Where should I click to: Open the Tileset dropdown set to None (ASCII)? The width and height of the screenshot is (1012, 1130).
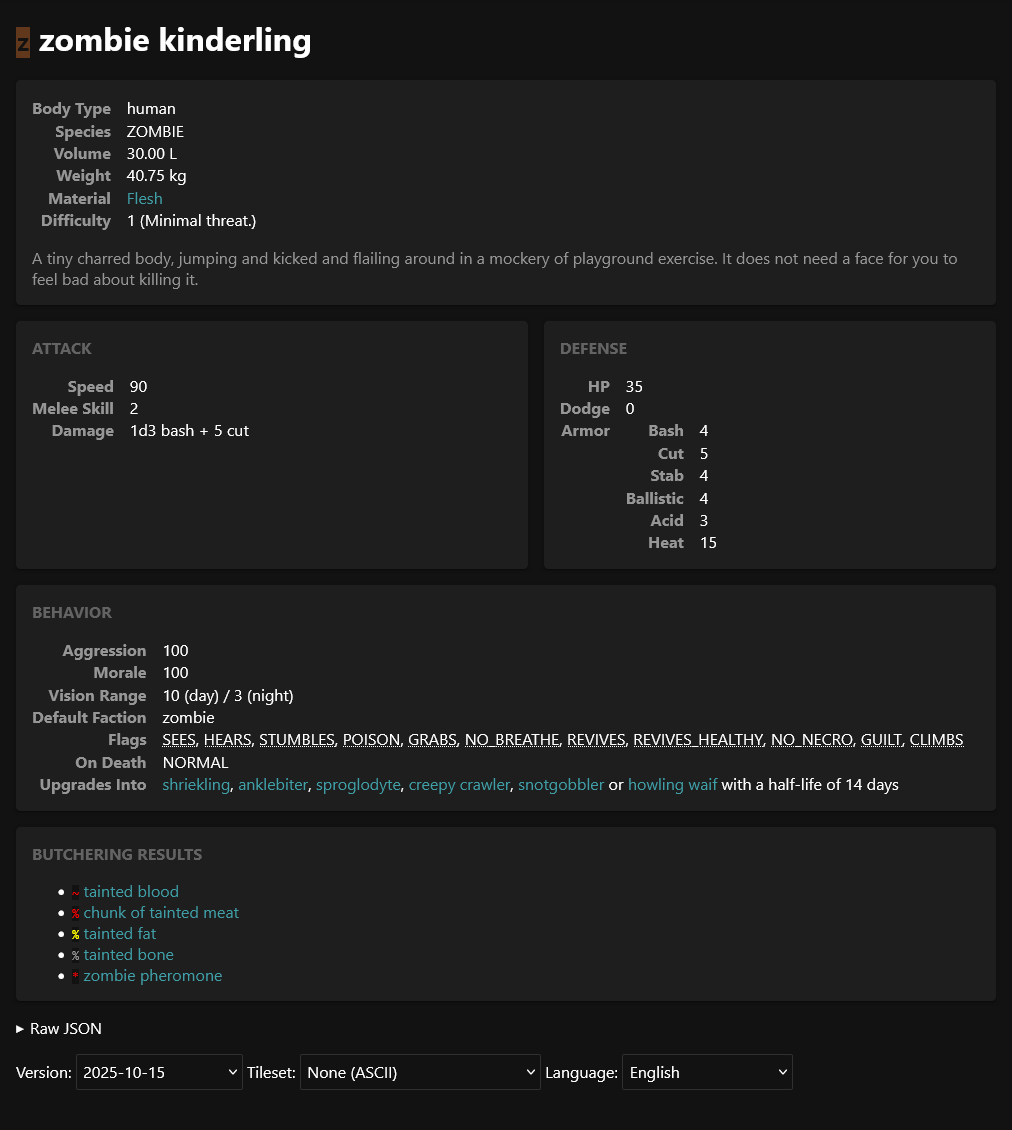(x=420, y=1072)
